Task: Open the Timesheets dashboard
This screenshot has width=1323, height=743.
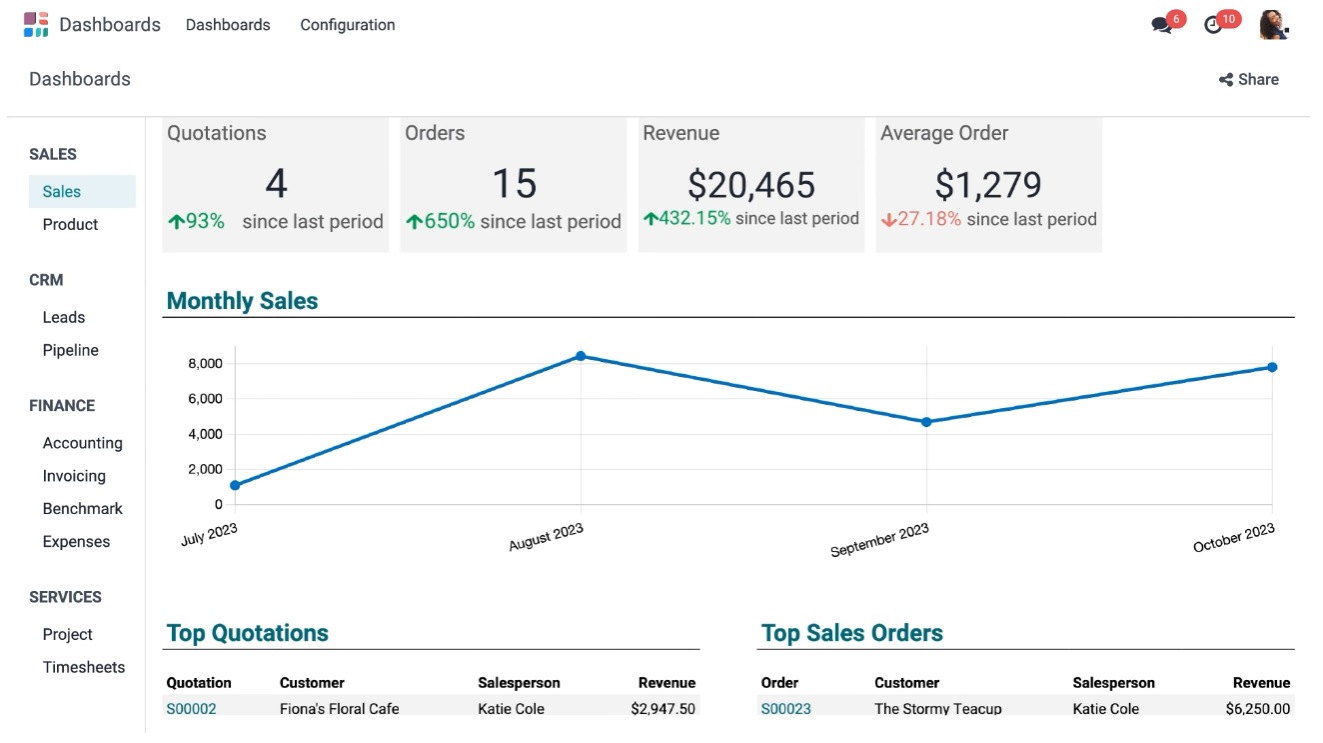Action: [84, 668]
